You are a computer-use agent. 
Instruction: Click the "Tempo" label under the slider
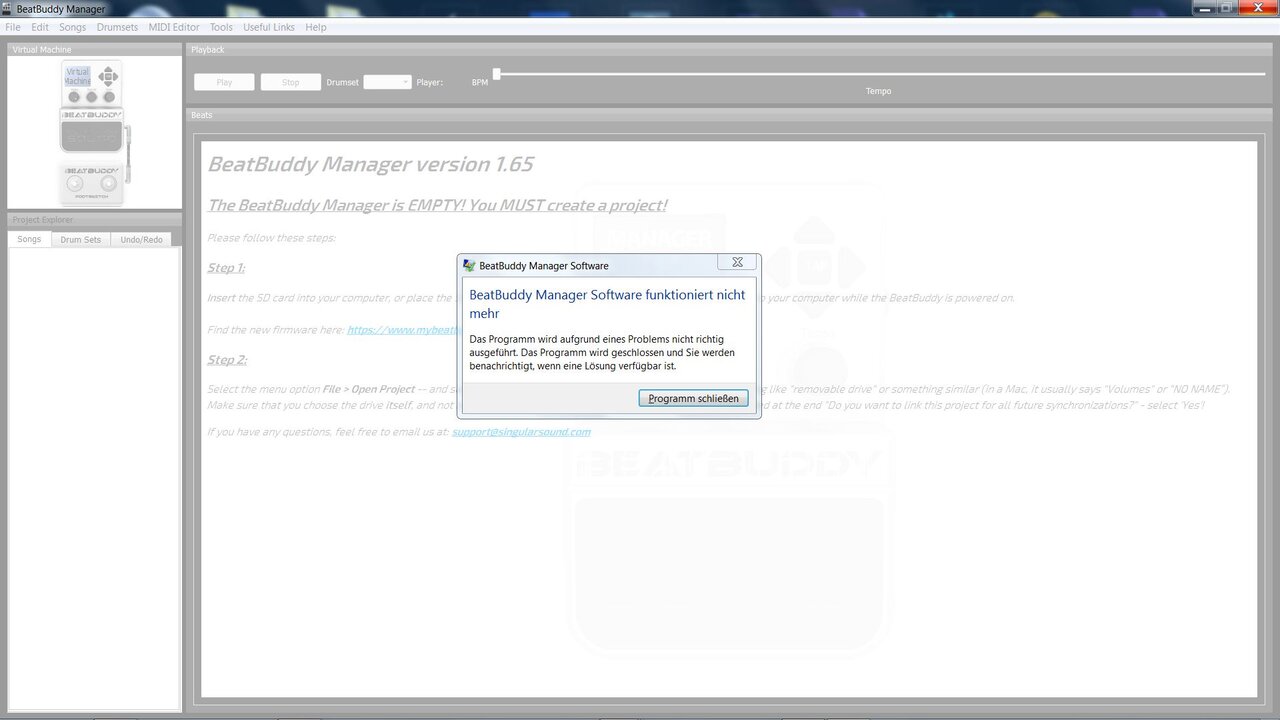pos(878,91)
